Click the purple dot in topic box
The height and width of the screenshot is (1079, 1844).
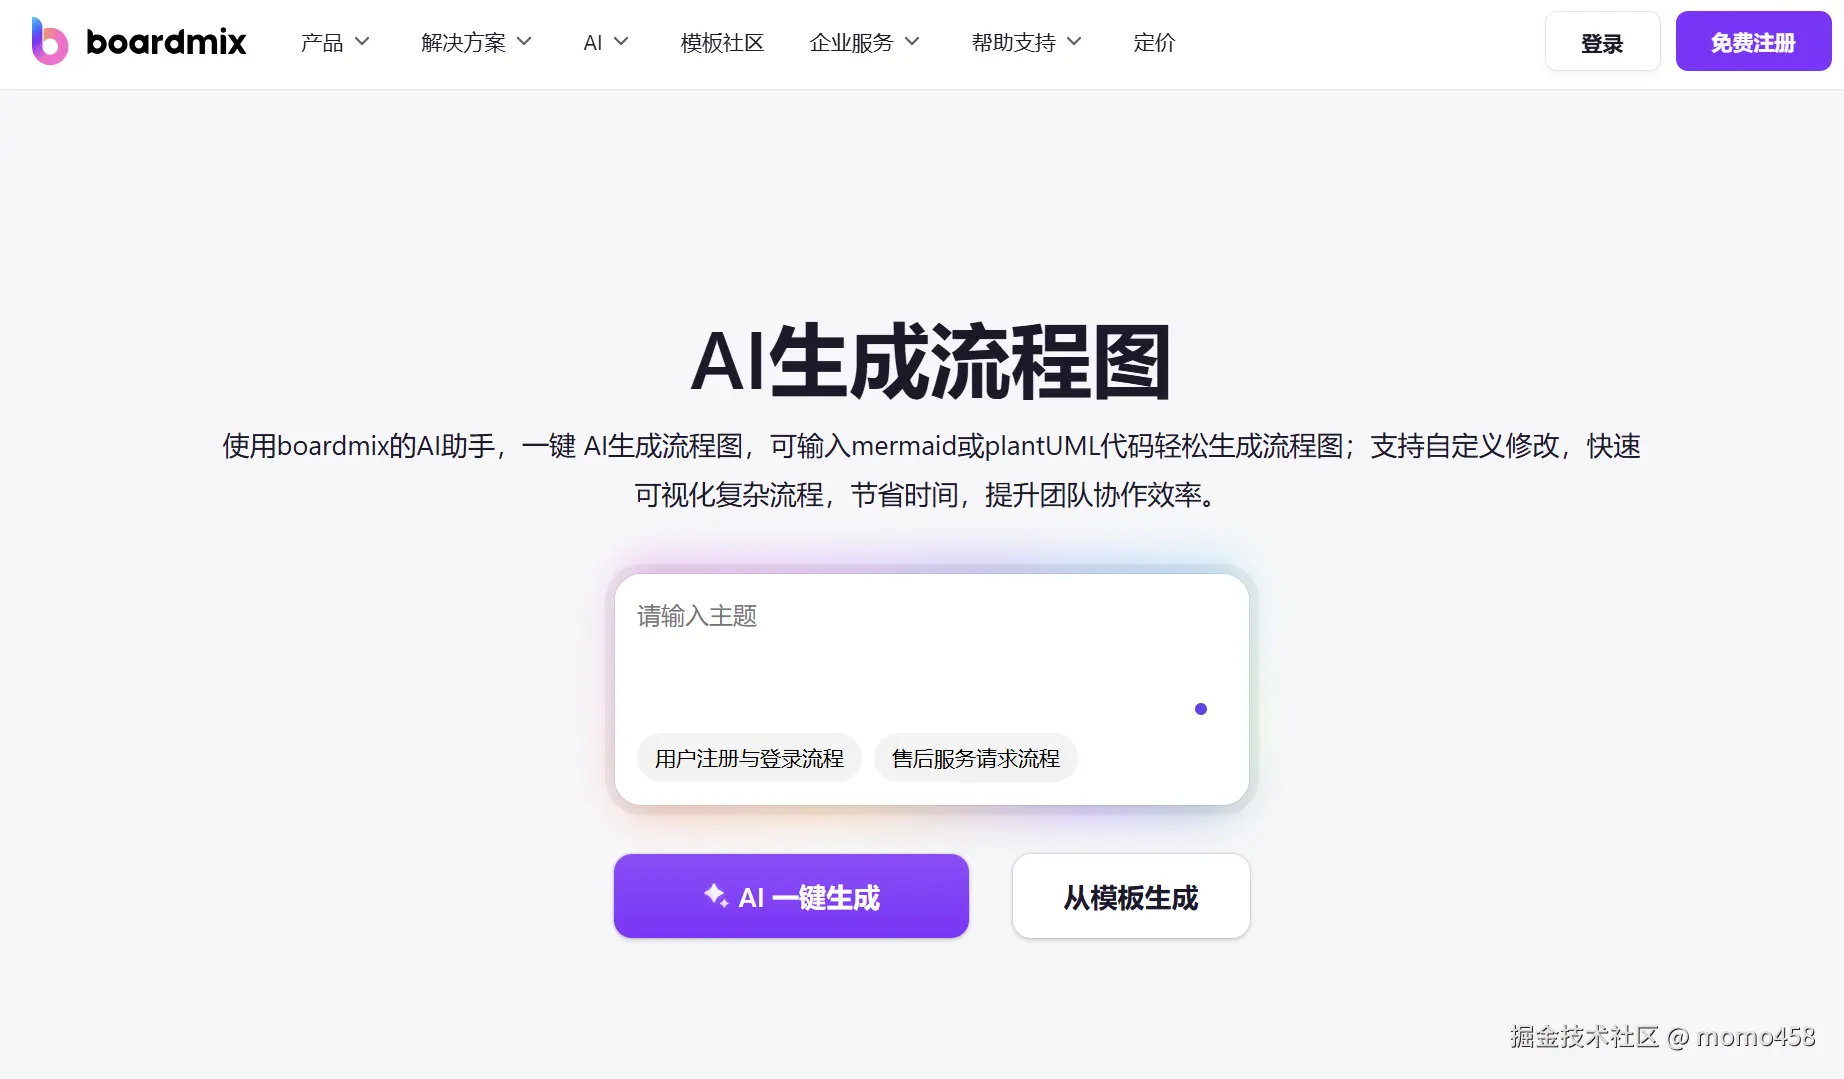1200,709
